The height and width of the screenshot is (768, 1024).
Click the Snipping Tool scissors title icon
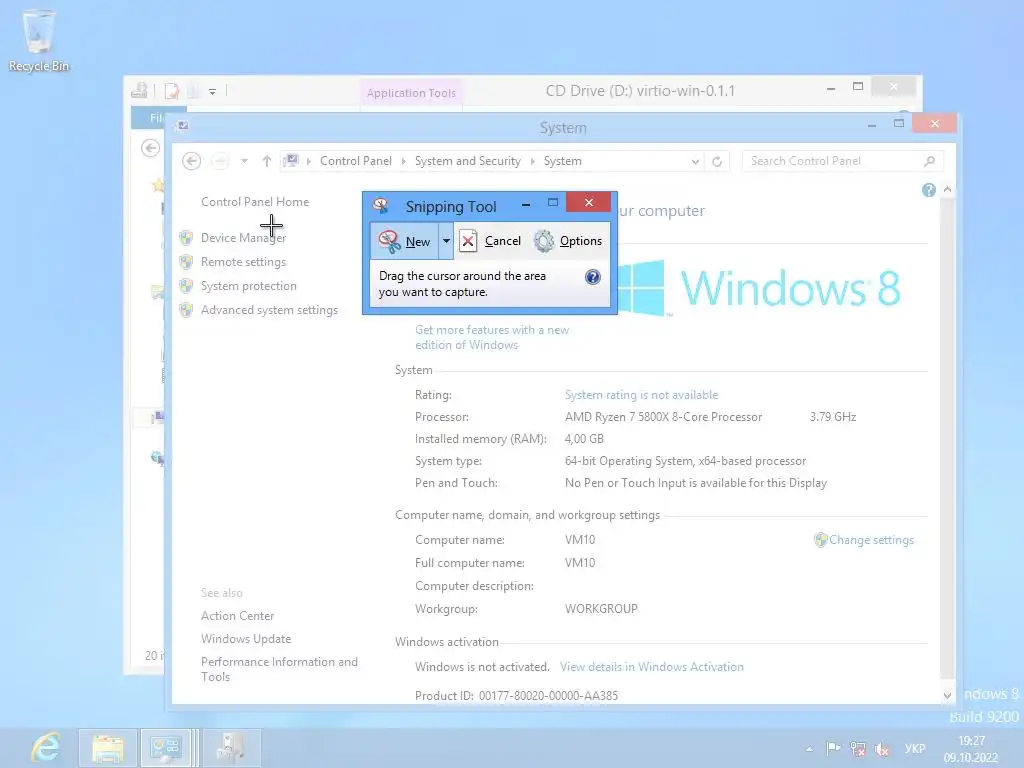tap(381, 206)
